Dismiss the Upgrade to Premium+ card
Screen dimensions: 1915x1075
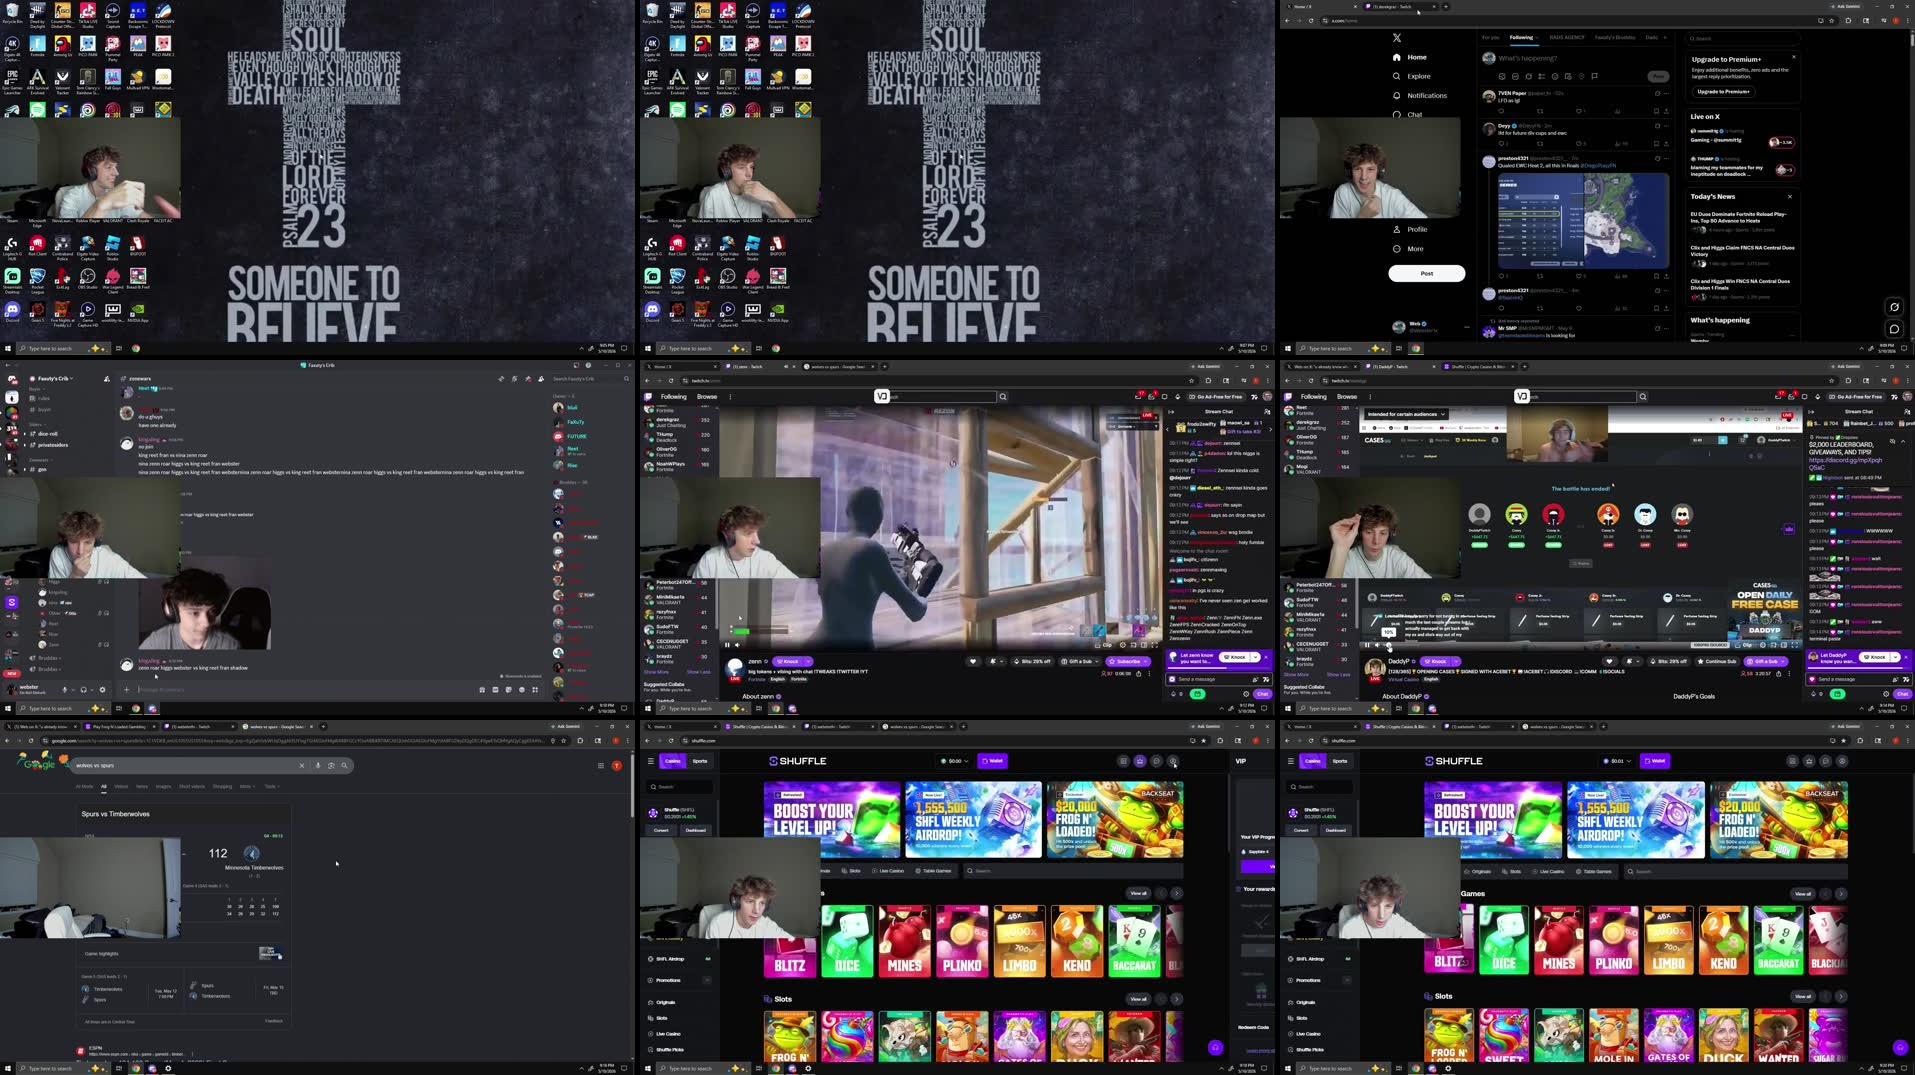[x=1793, y=57]
